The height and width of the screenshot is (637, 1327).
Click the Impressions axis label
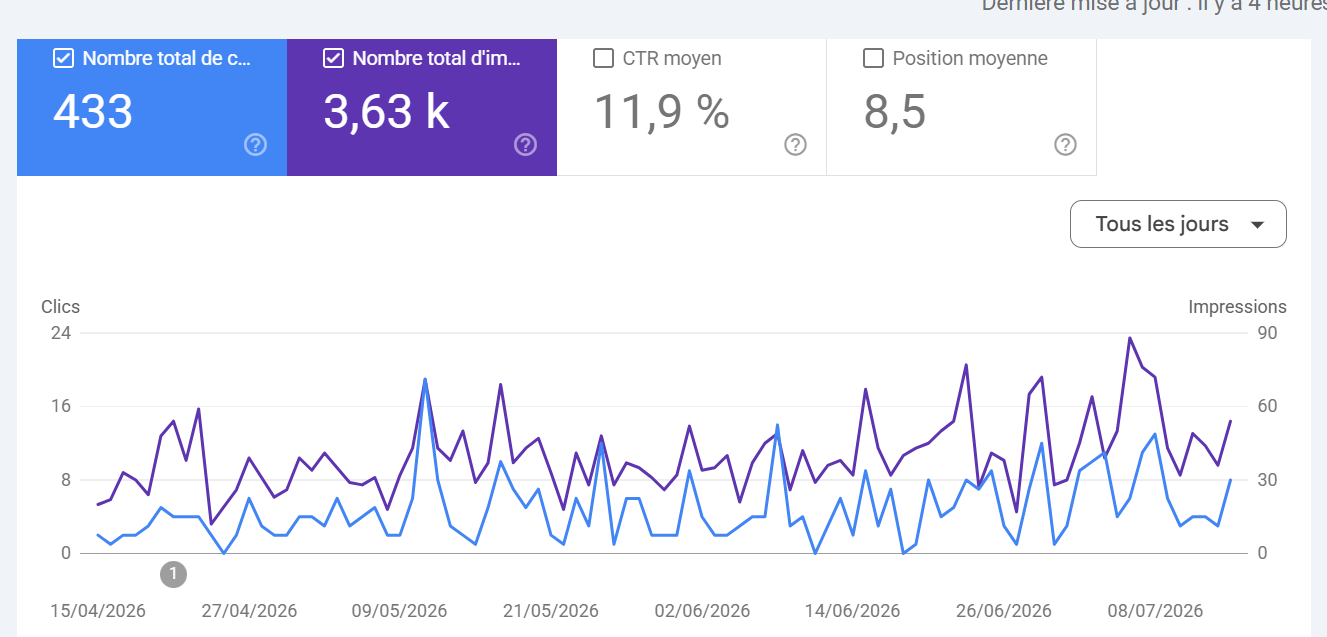coord(1237,307)
